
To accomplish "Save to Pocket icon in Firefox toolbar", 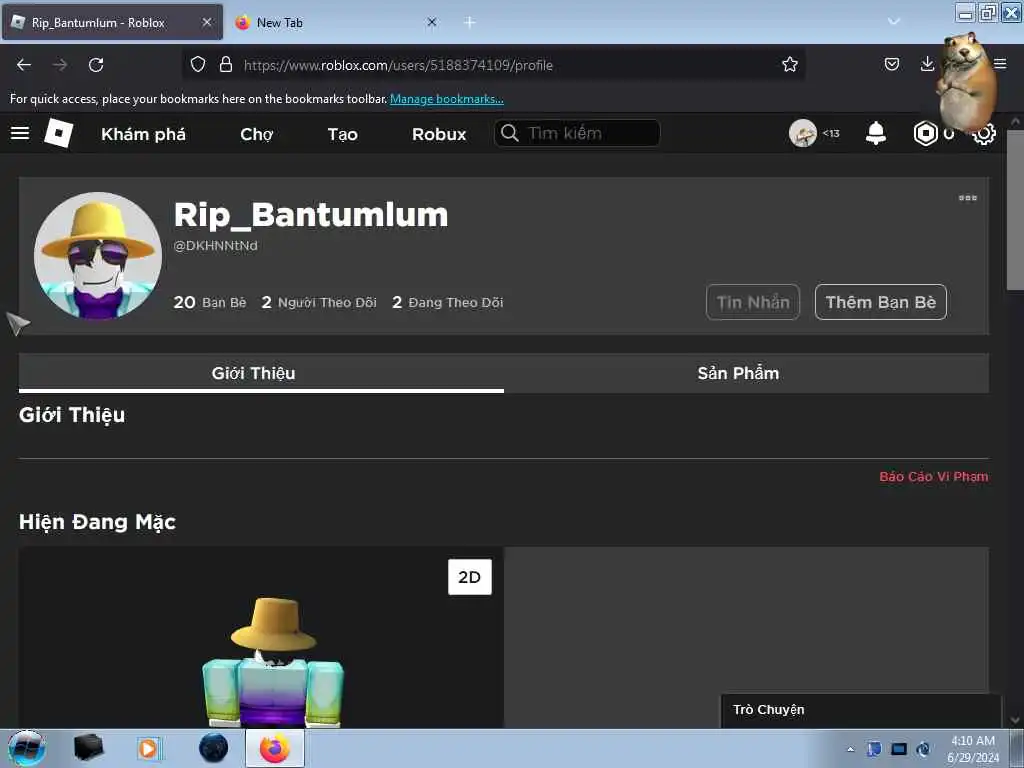I will (891, 64).
